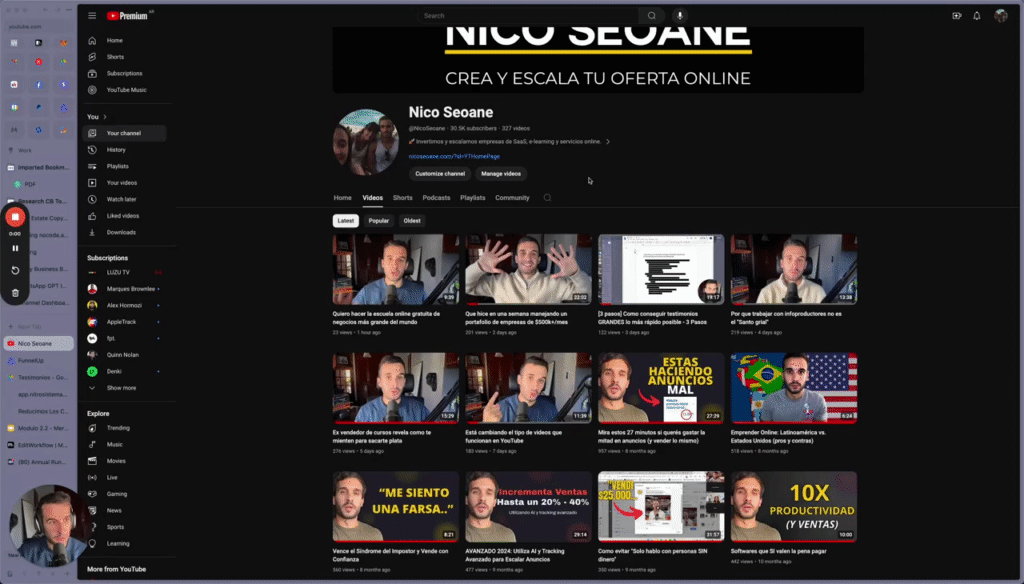Switch to the Community tab

pyautogui.click(x=512, y=198)
